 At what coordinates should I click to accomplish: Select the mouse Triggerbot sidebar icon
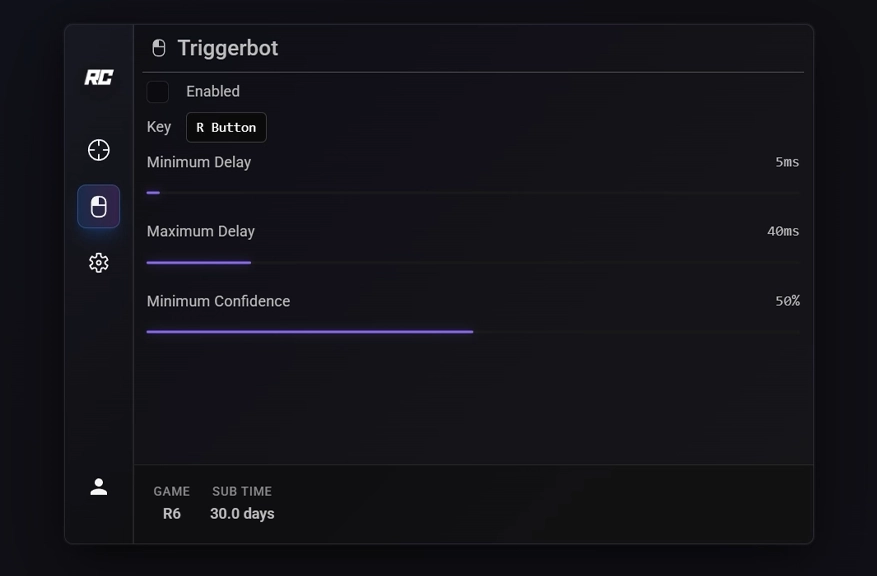click(x=98, y=207)
